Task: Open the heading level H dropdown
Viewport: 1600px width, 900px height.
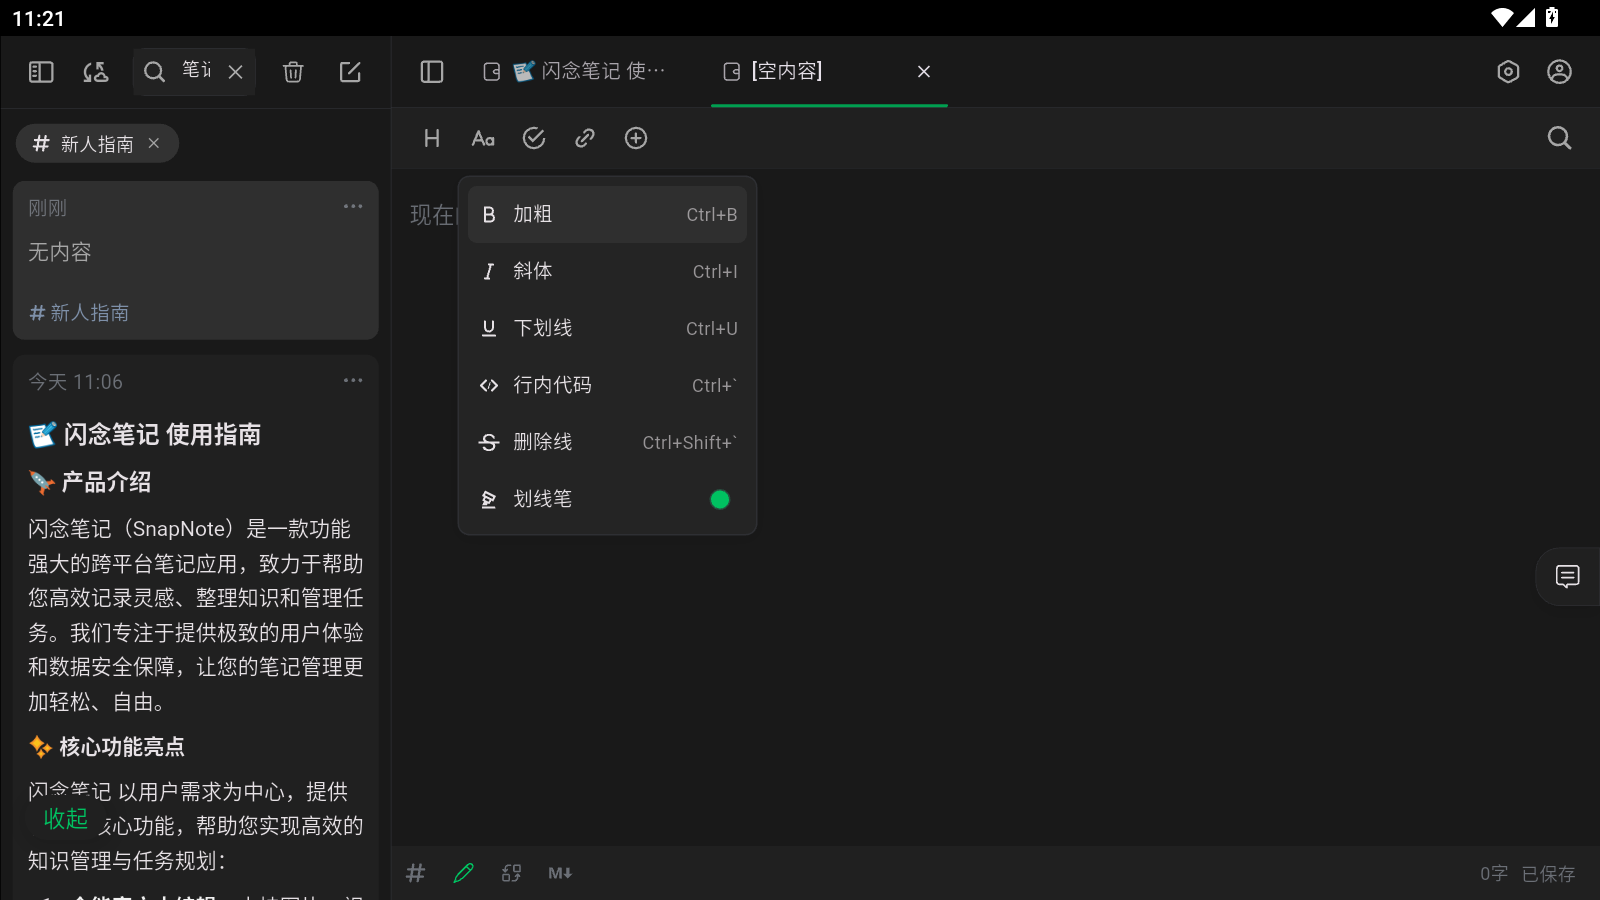Action: pos(431,138)
